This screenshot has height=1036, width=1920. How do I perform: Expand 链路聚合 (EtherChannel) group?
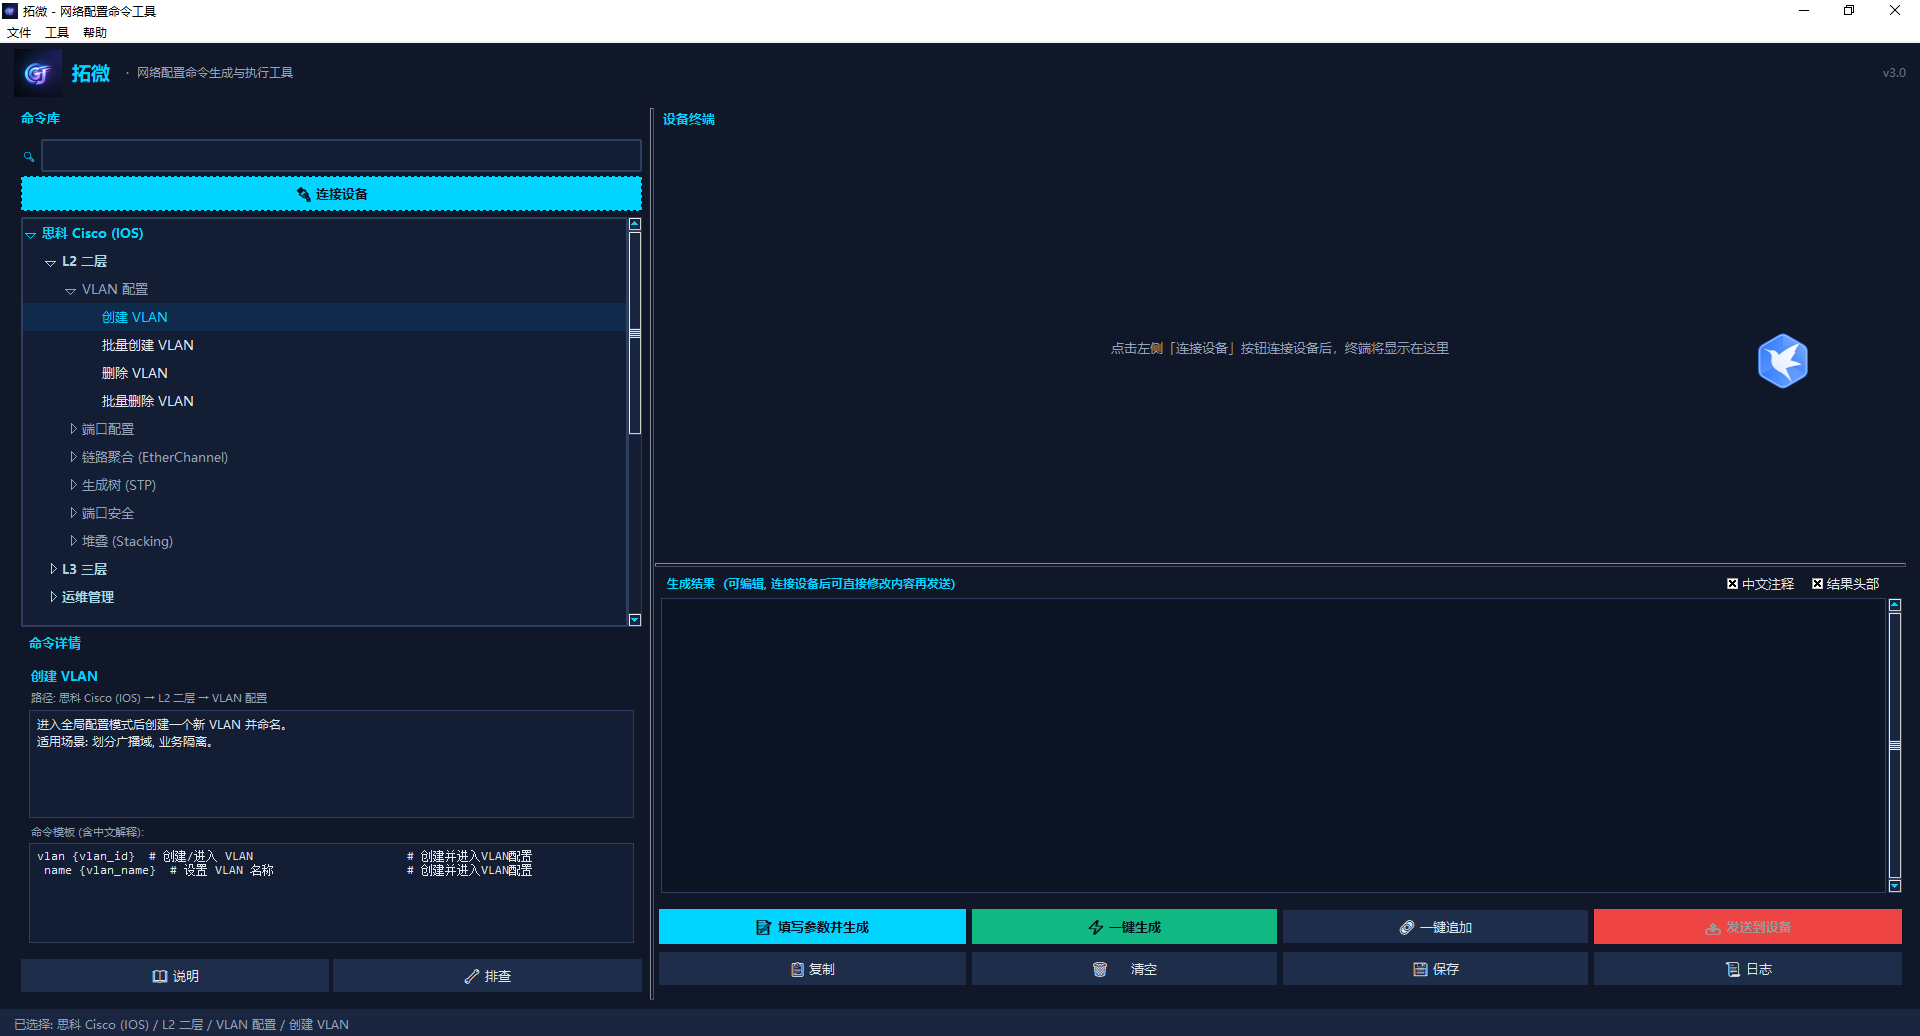pos(73,457)
